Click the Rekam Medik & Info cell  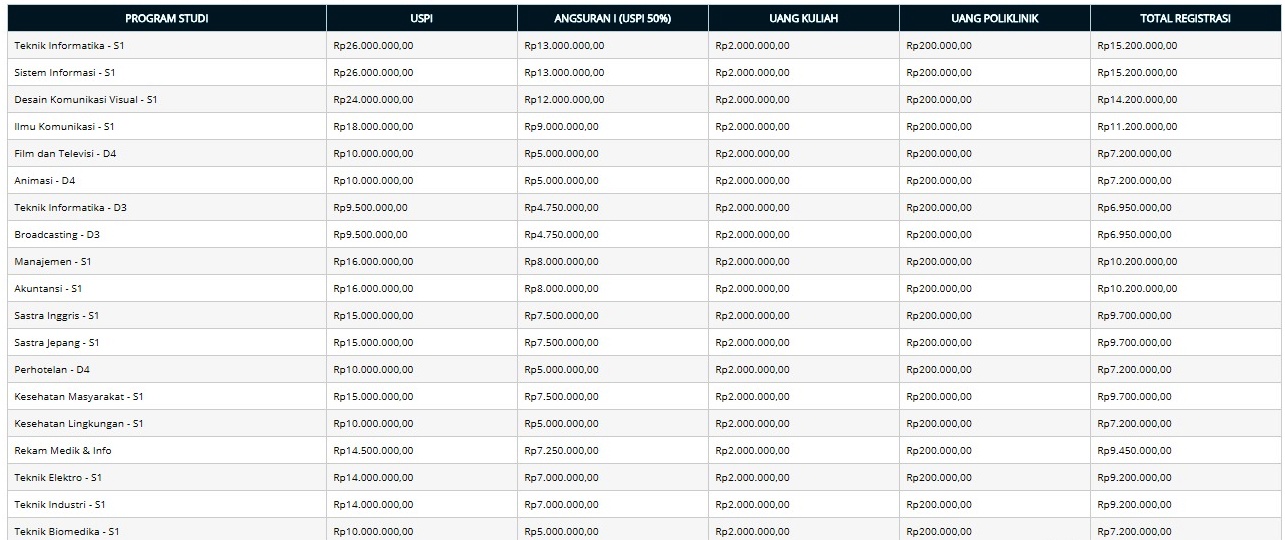(x=63, y=450)
